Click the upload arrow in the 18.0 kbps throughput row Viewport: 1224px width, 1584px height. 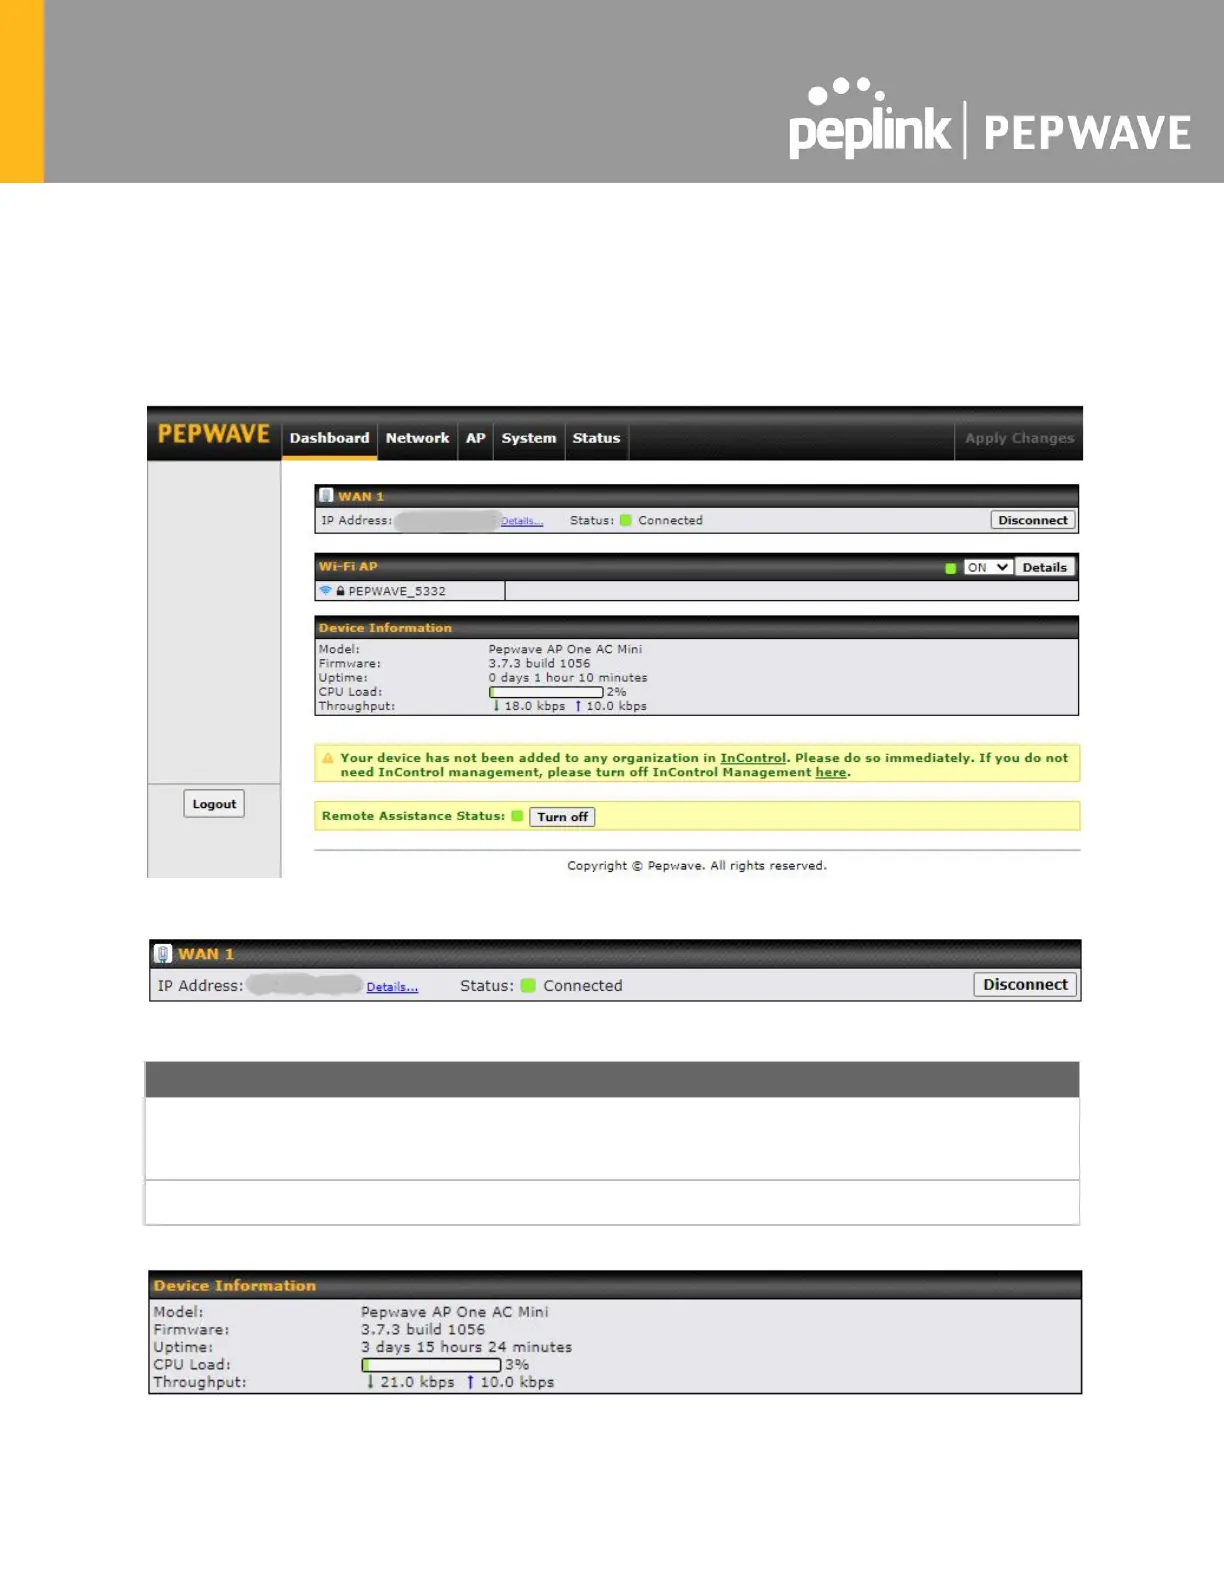coord(578,706)
